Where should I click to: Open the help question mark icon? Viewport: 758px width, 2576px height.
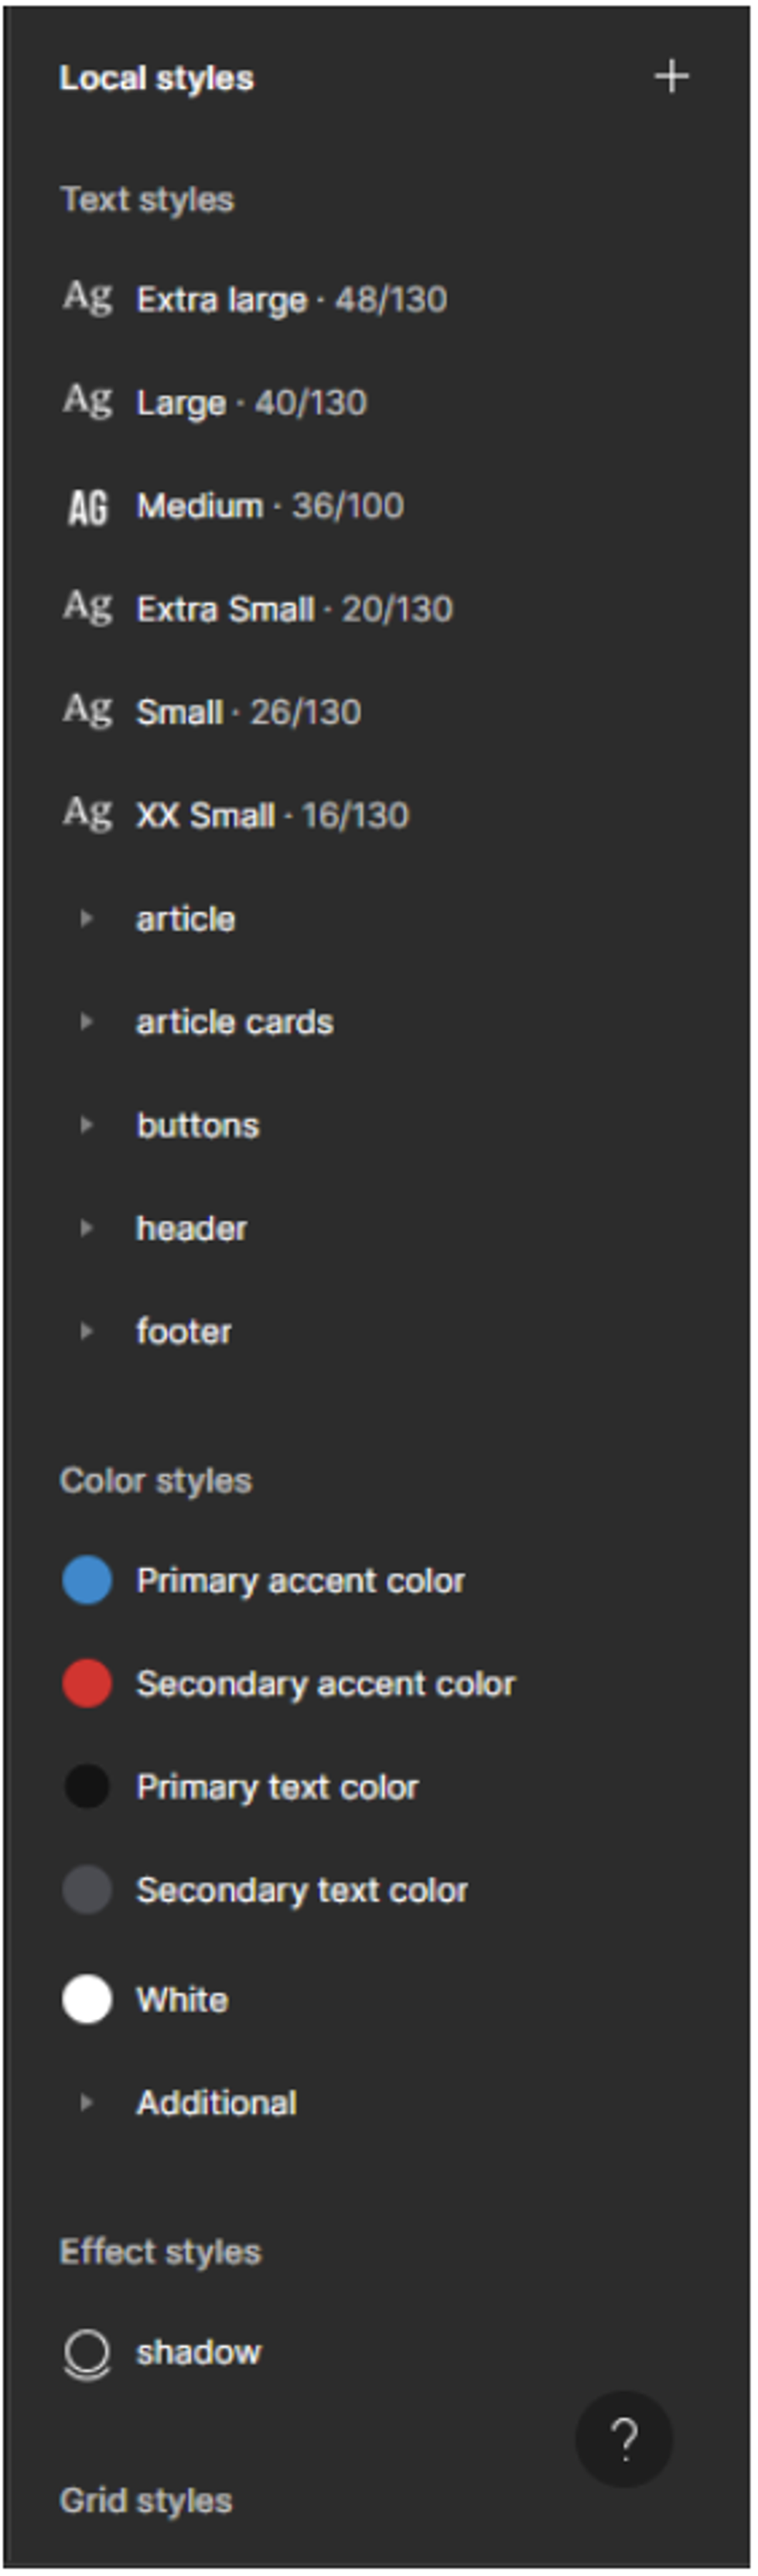pos(625,2438)
